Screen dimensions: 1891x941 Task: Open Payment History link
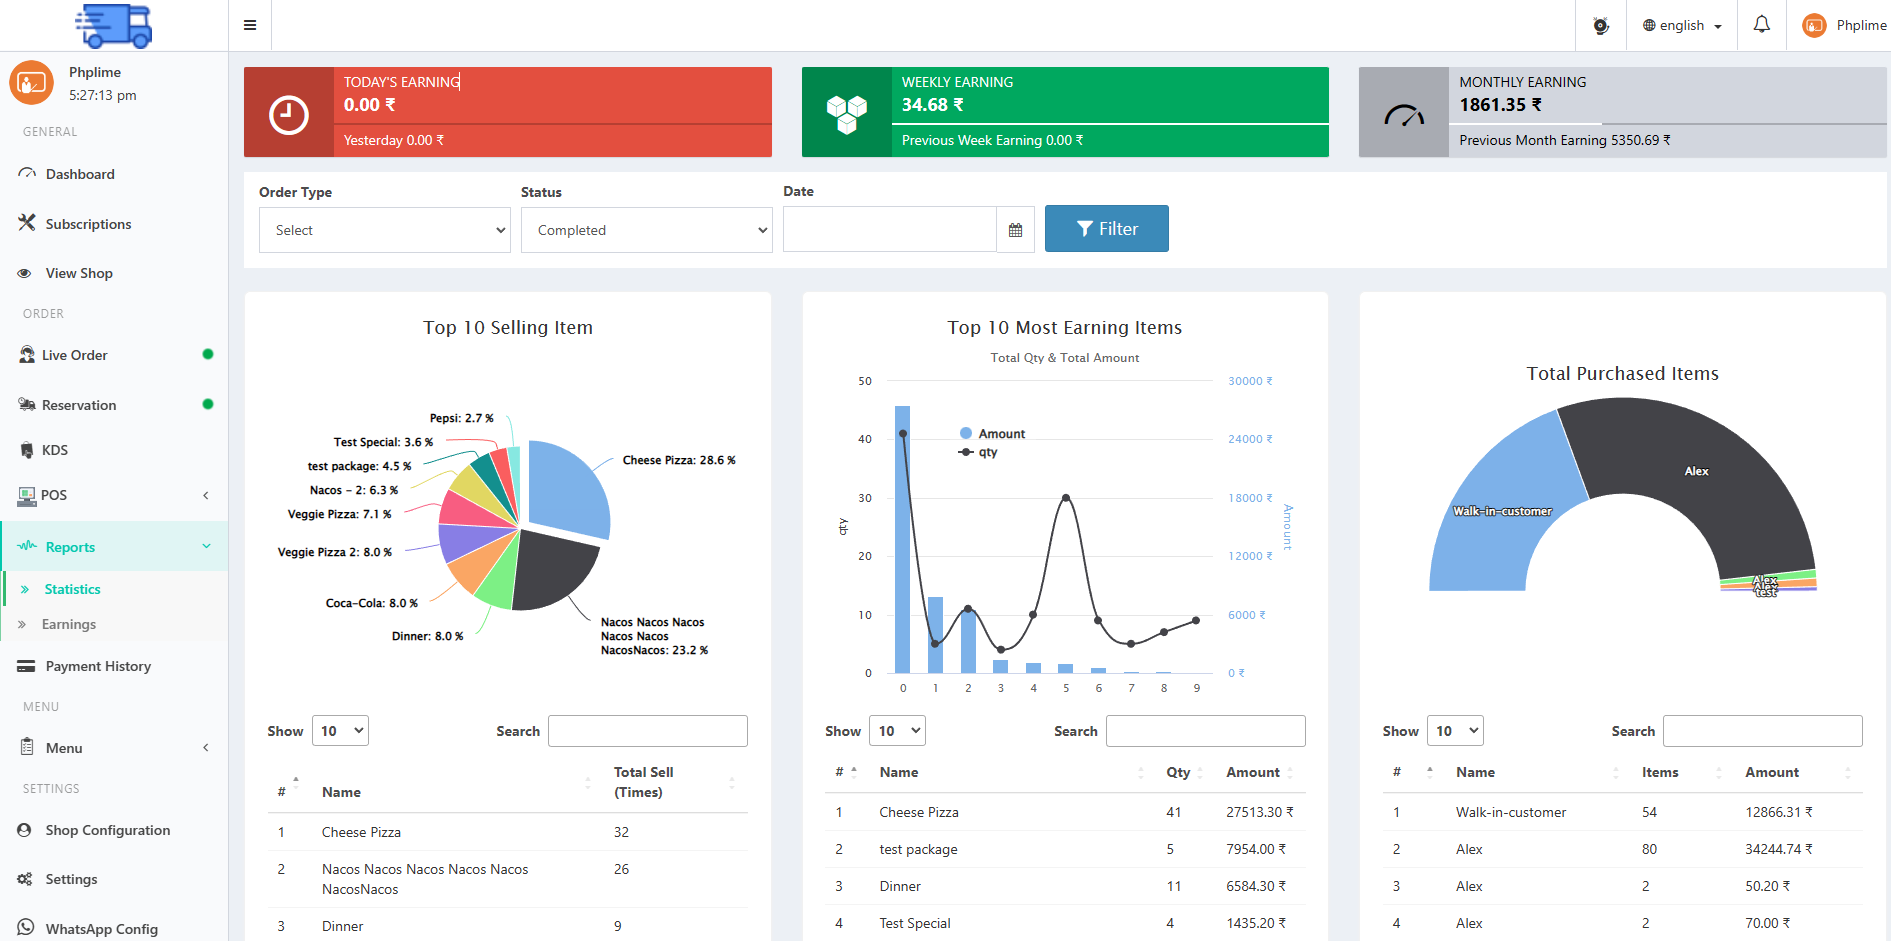[98, 666]
